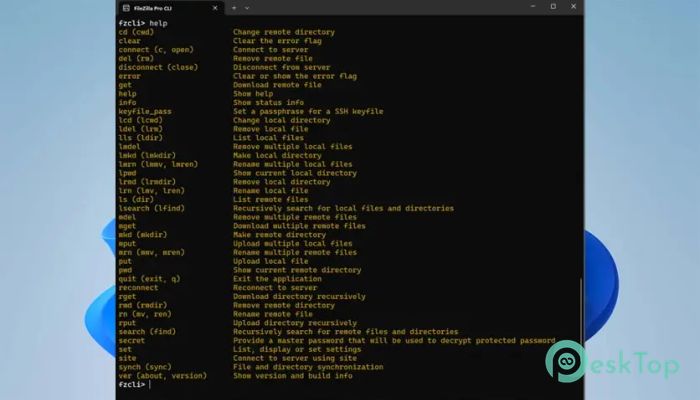This screenshot has height=400, width=700.
Task: Click the 'site' command text
Action: click(127, 358)
